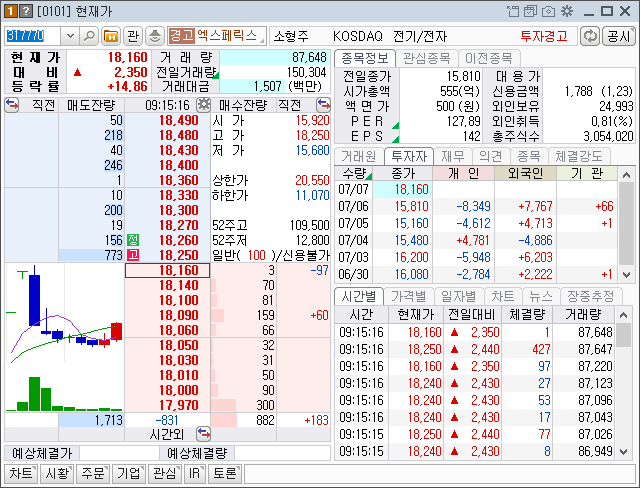
Task: Click the 주문 button at bottom
Action: click(93, 473)
